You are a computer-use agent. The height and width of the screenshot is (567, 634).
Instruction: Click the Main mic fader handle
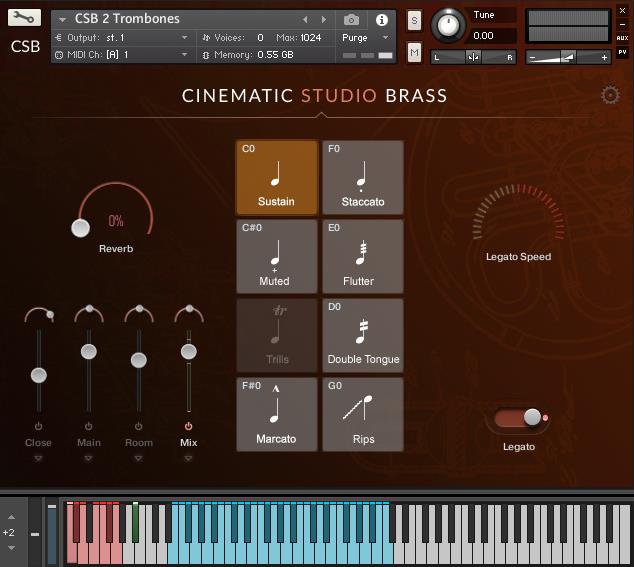coord(88,351)
